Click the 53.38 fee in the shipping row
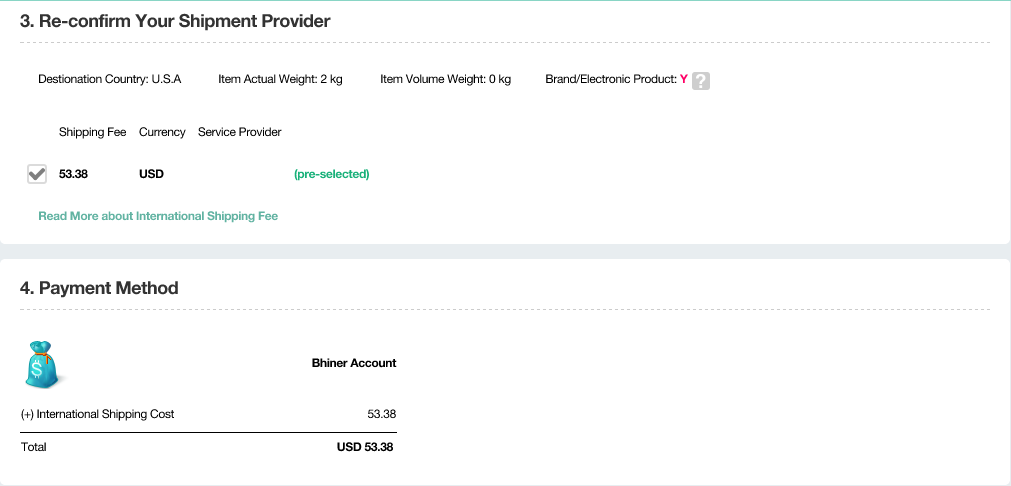This screenshot has width=1011, height=486. pos(73,174)
